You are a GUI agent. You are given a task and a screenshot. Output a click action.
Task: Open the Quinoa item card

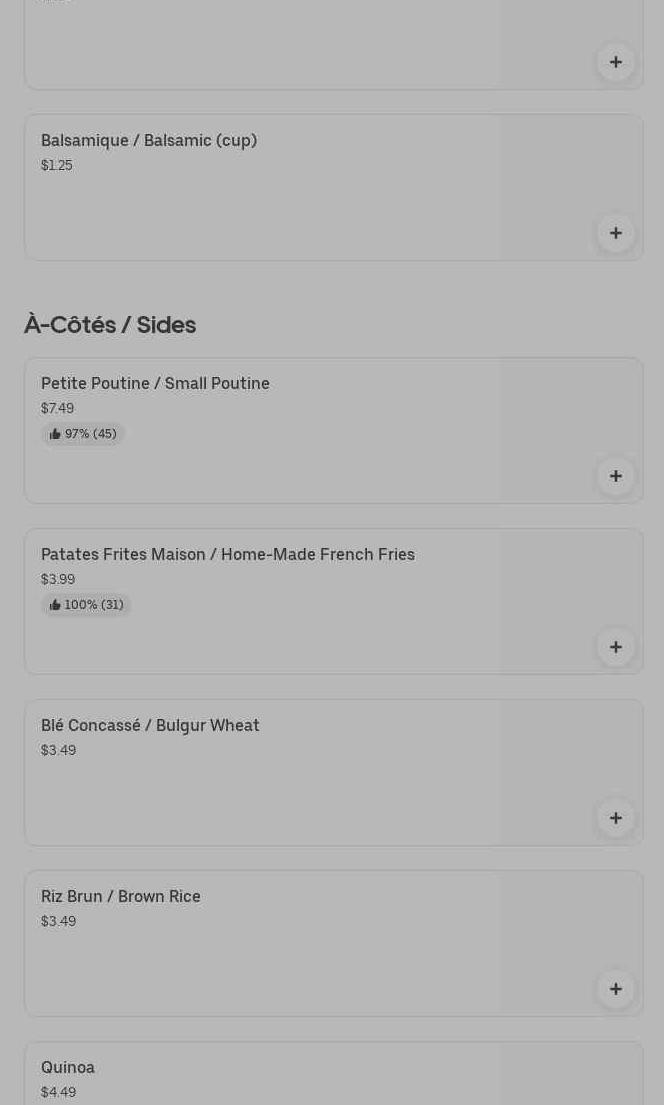(x=333, y=1073)
